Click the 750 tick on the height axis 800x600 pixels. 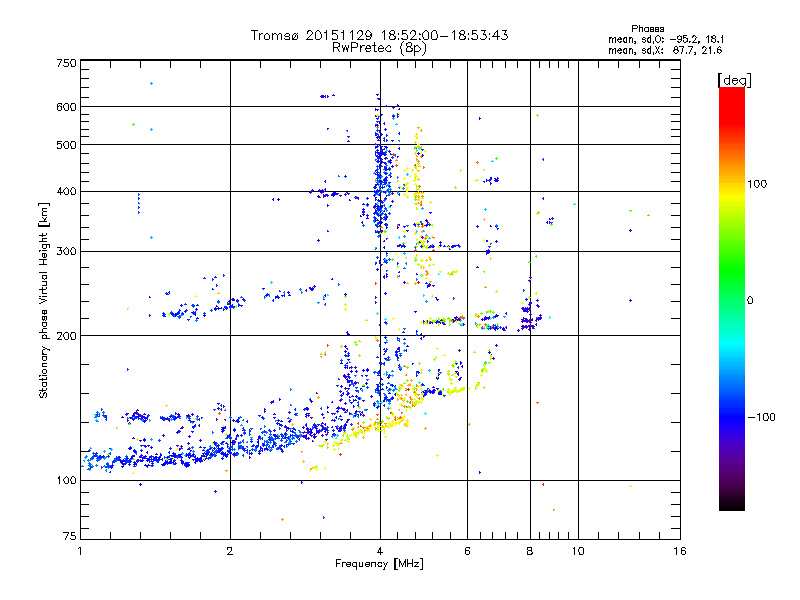(67, 63)
